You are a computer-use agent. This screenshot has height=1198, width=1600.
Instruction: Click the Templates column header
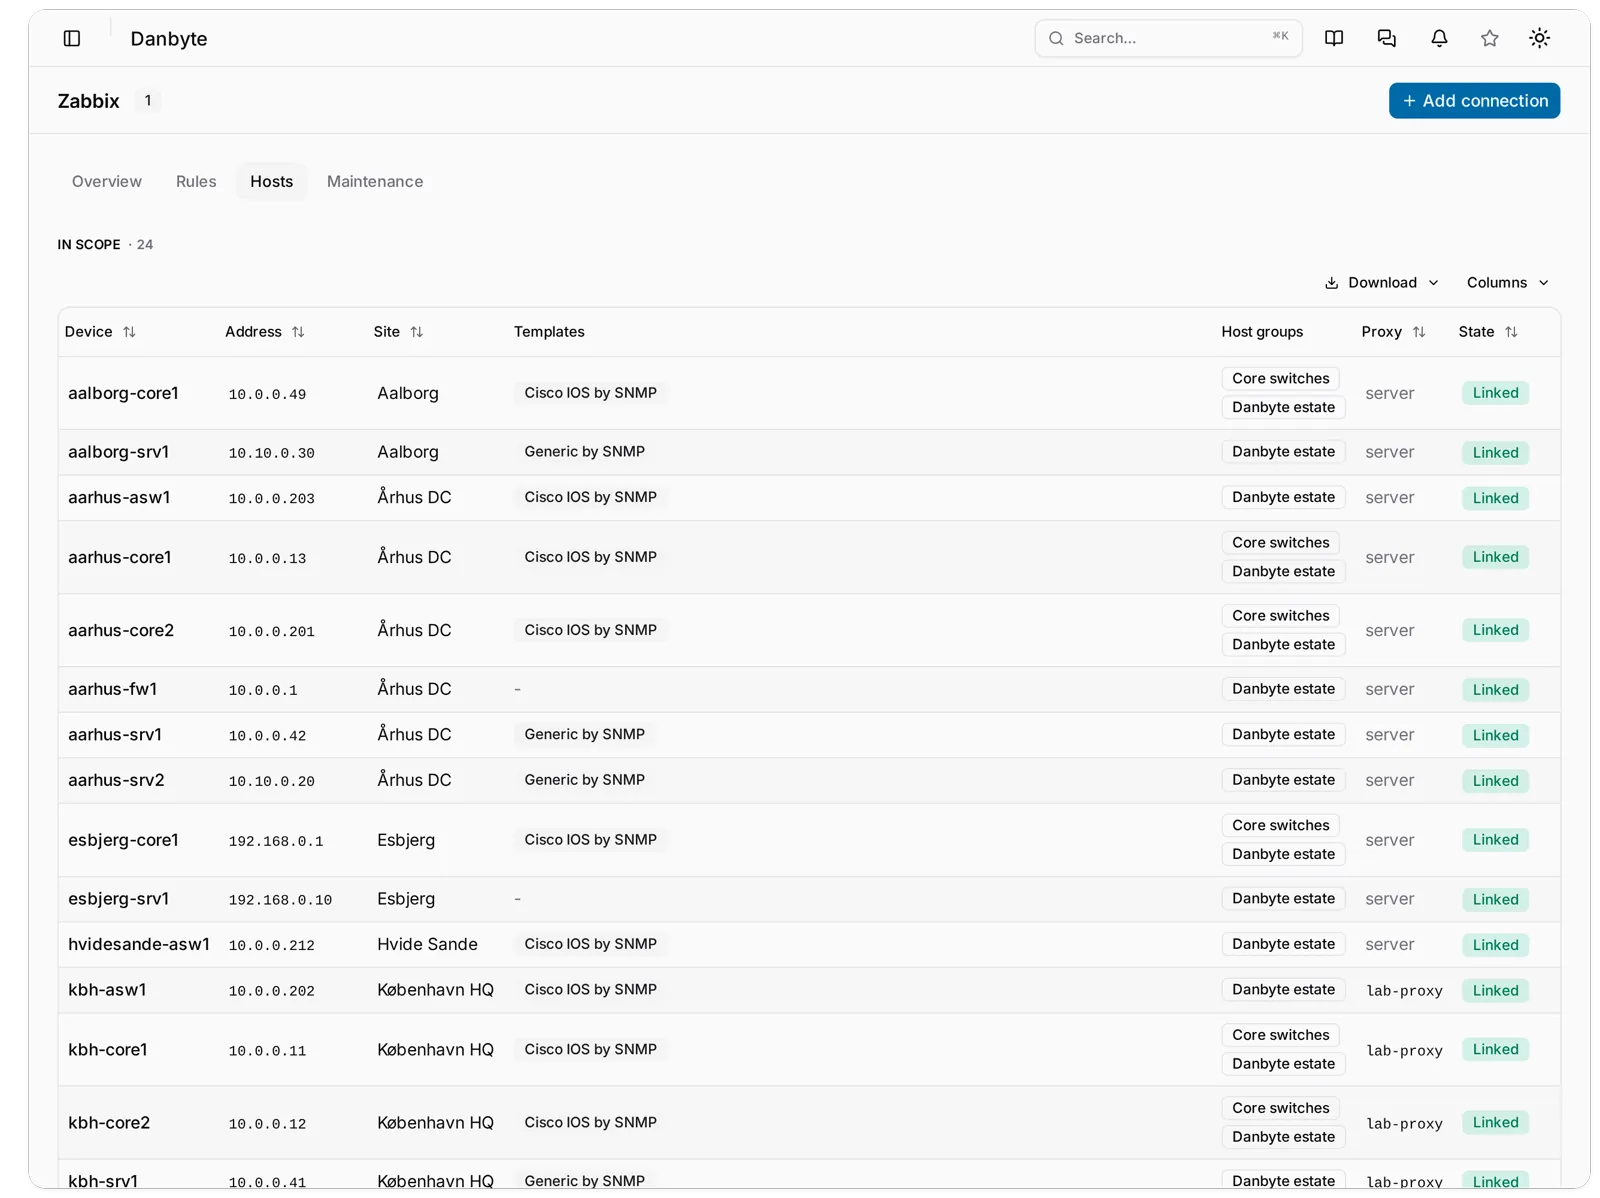(x=549, y=332)
